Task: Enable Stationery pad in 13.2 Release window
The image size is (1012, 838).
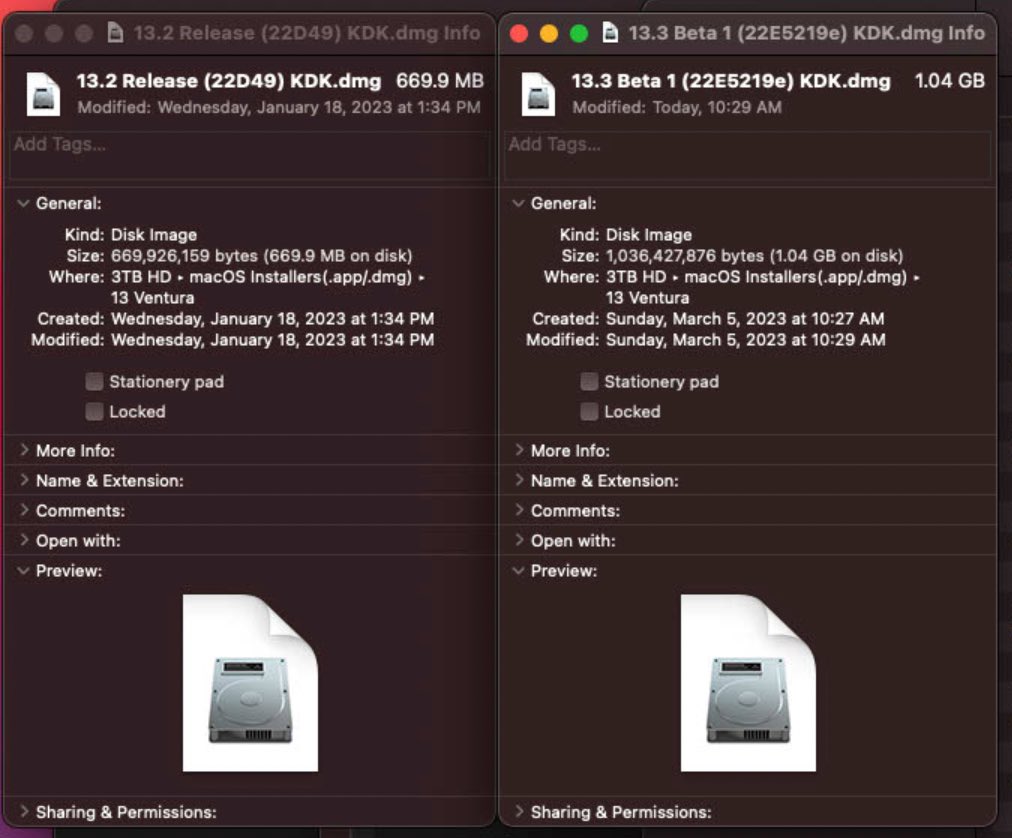Action: tap(94, 382)
